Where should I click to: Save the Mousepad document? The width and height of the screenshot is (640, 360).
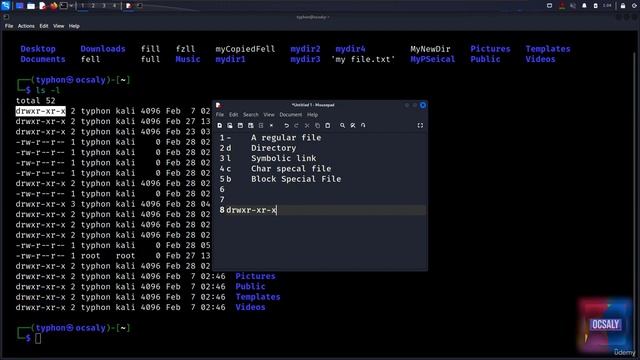click(x=240, y=125)
